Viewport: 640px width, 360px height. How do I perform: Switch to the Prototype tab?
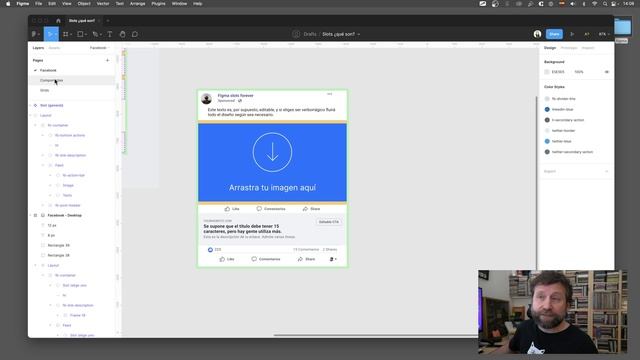(569, 48)
